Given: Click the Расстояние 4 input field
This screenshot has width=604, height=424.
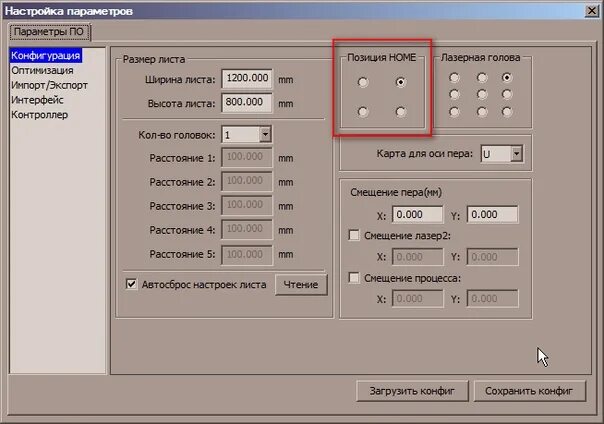Looking at the screenshot, I should pyautogui.click(x=247, y=229).
